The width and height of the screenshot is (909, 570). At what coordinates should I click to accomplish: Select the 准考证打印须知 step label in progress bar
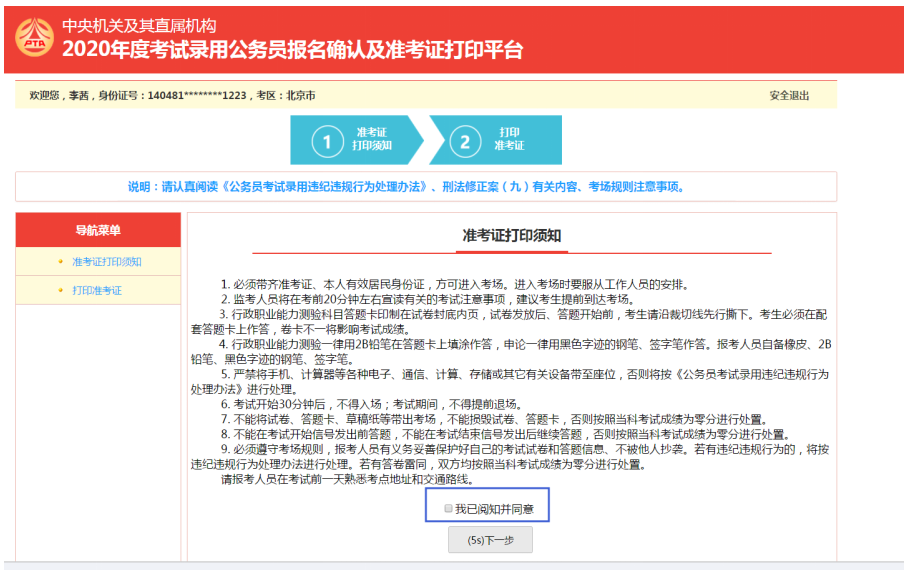371,139
